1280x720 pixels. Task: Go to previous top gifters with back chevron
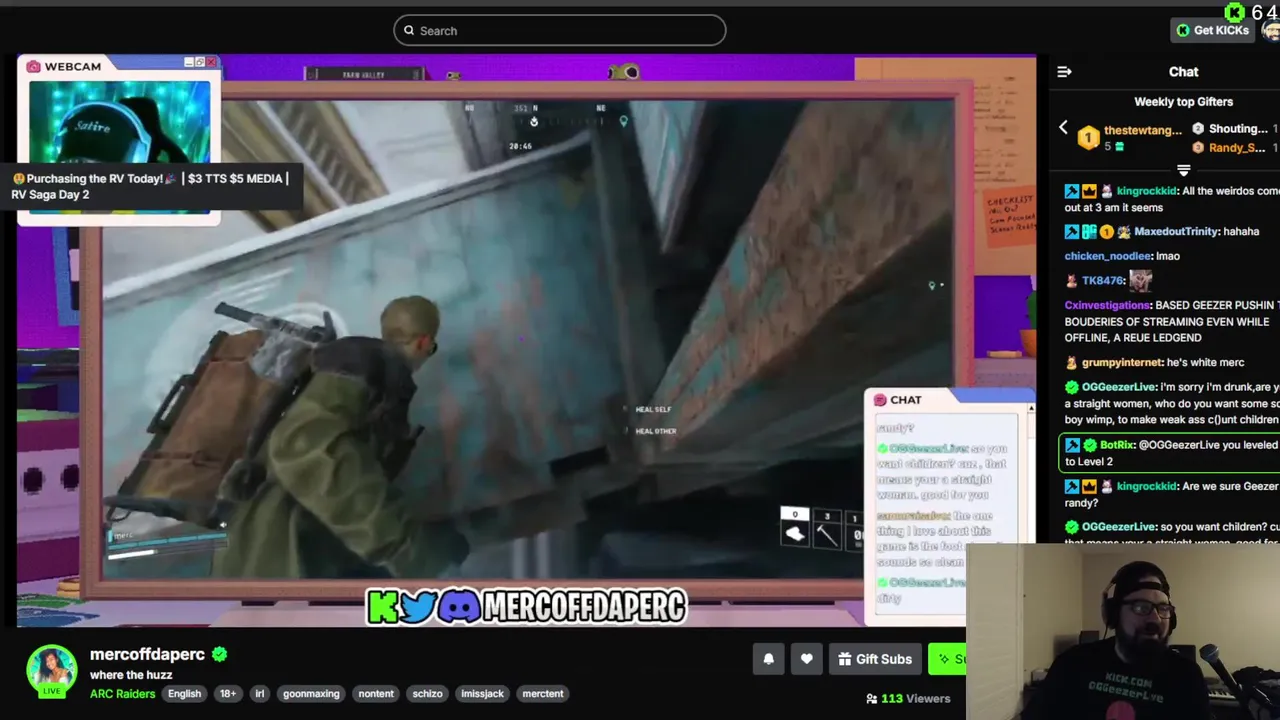pyautogui.click(x=1063, y=128)
